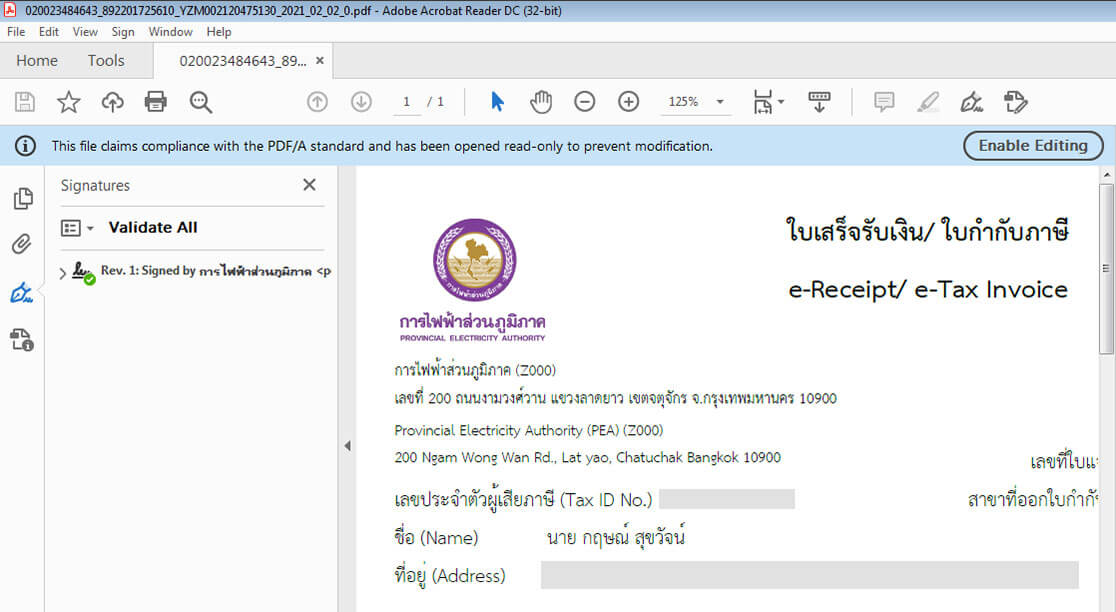Click the text 'Provincial Electricity Authority (PEA) (Z000)'

point(529,431)
